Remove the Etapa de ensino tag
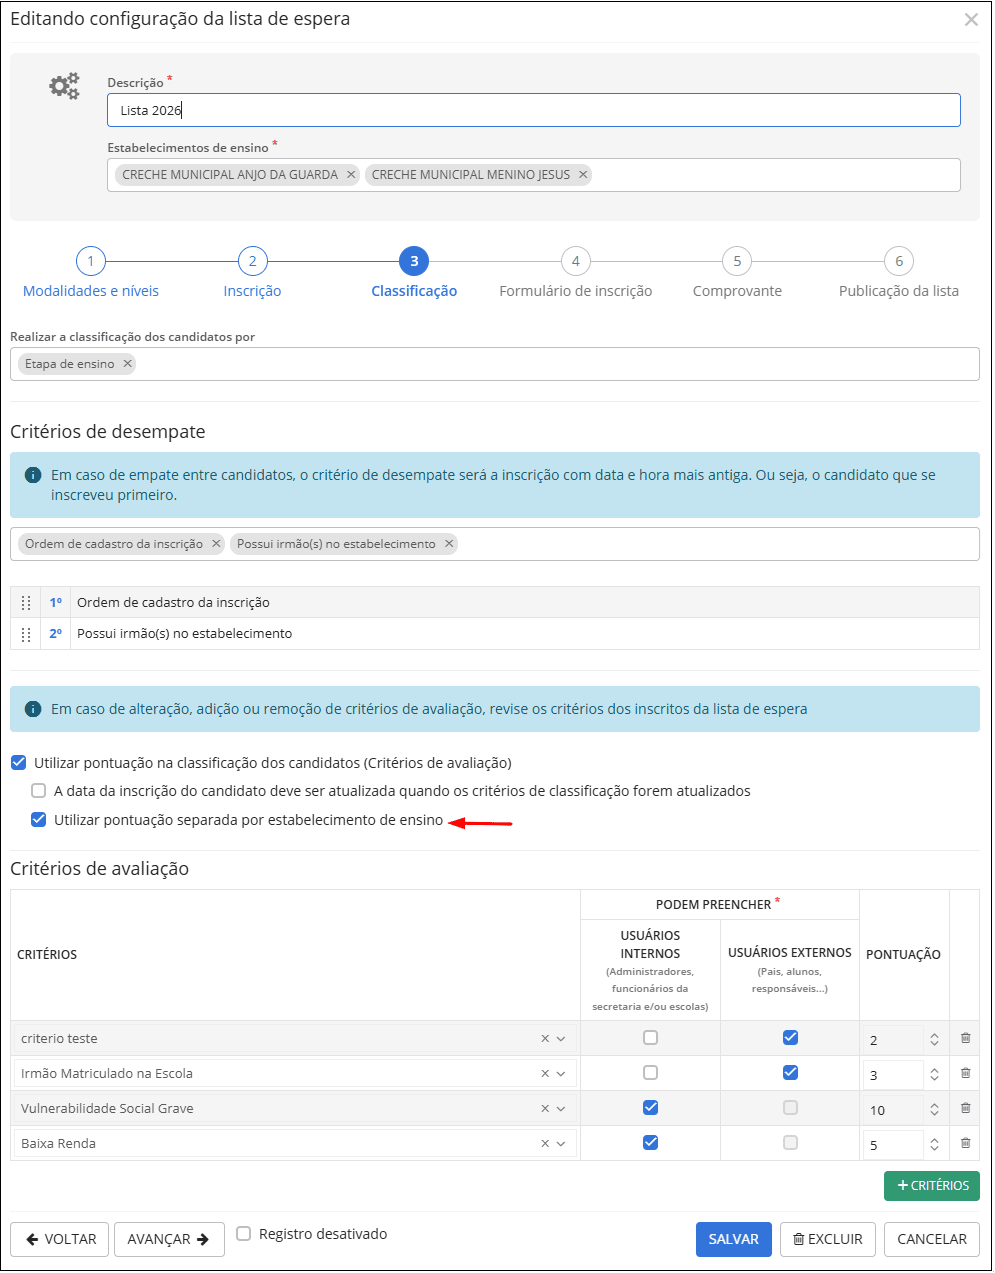995x1273 pixels. (127, 364)
